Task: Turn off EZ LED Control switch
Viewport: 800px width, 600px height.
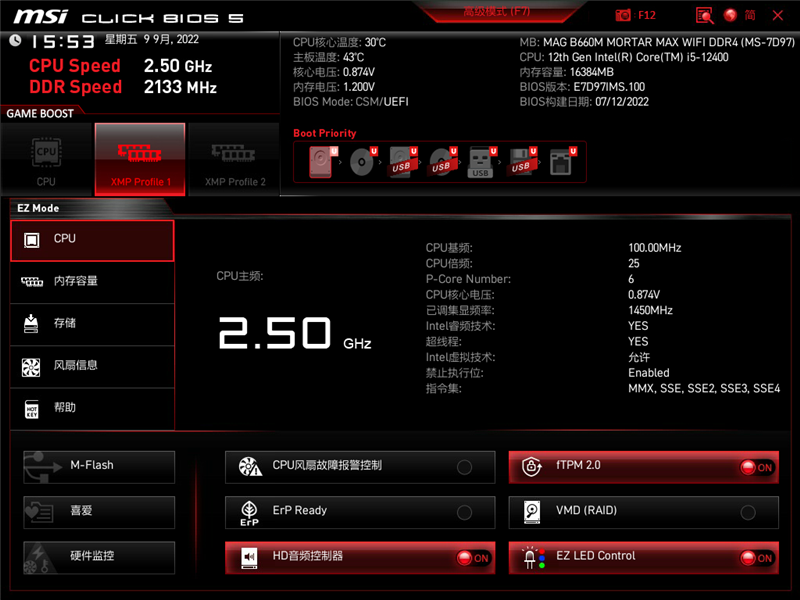Action: click(x=757, y=558)
